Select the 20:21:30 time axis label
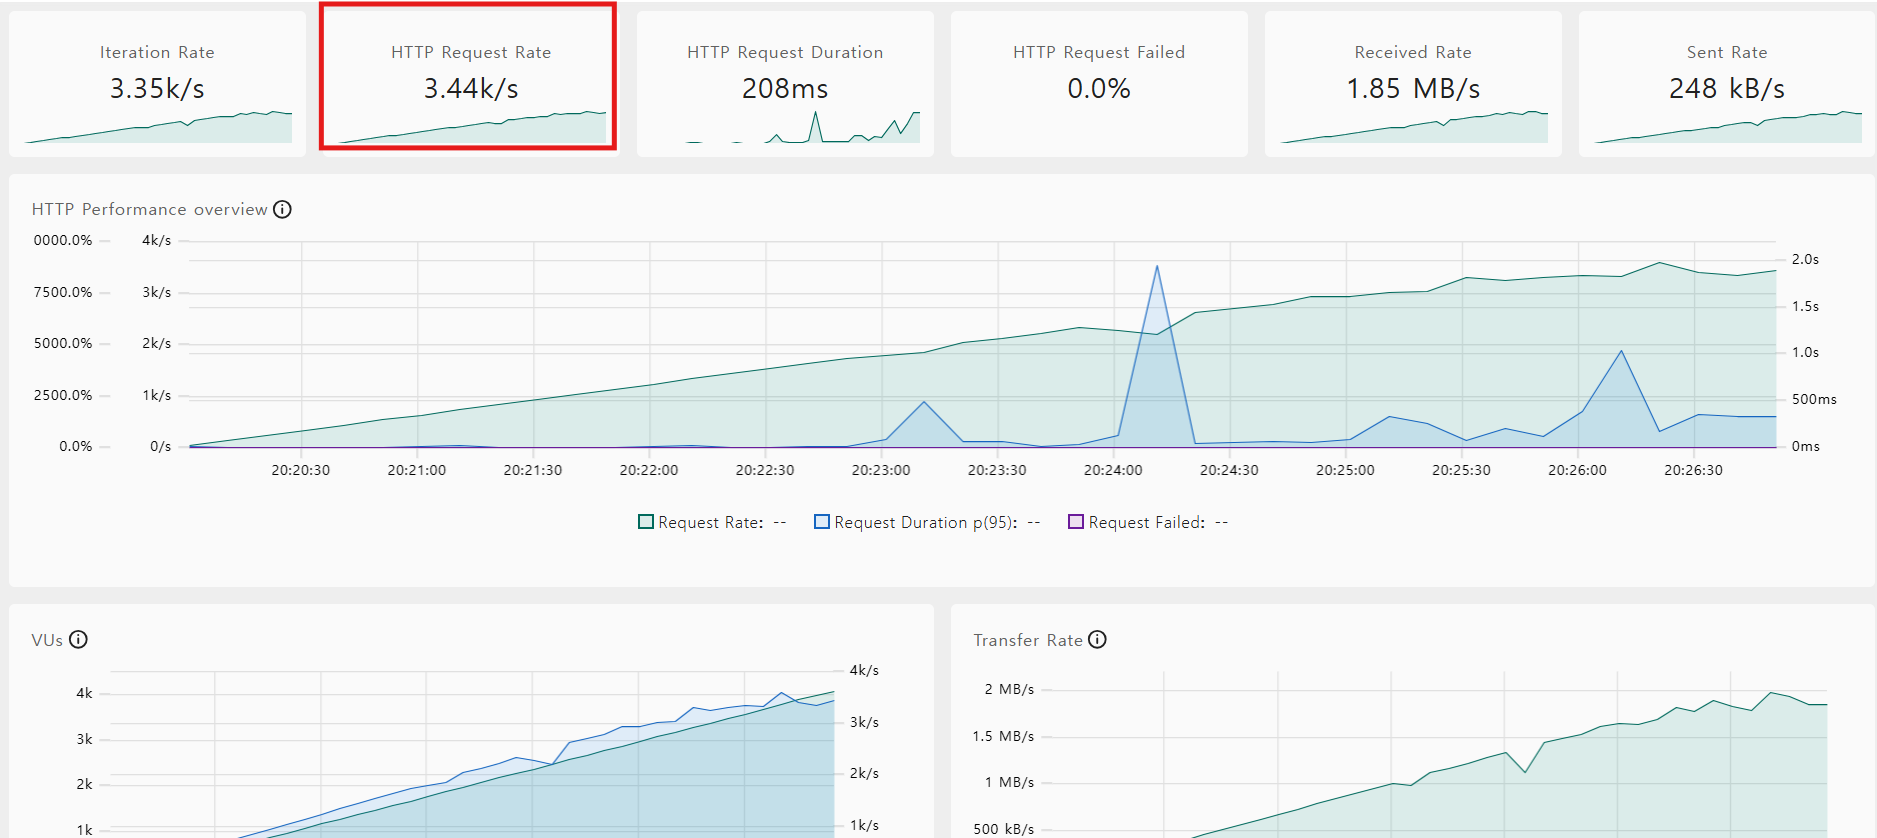This screenshot has height=838, width=1877. tap(533, 470)
